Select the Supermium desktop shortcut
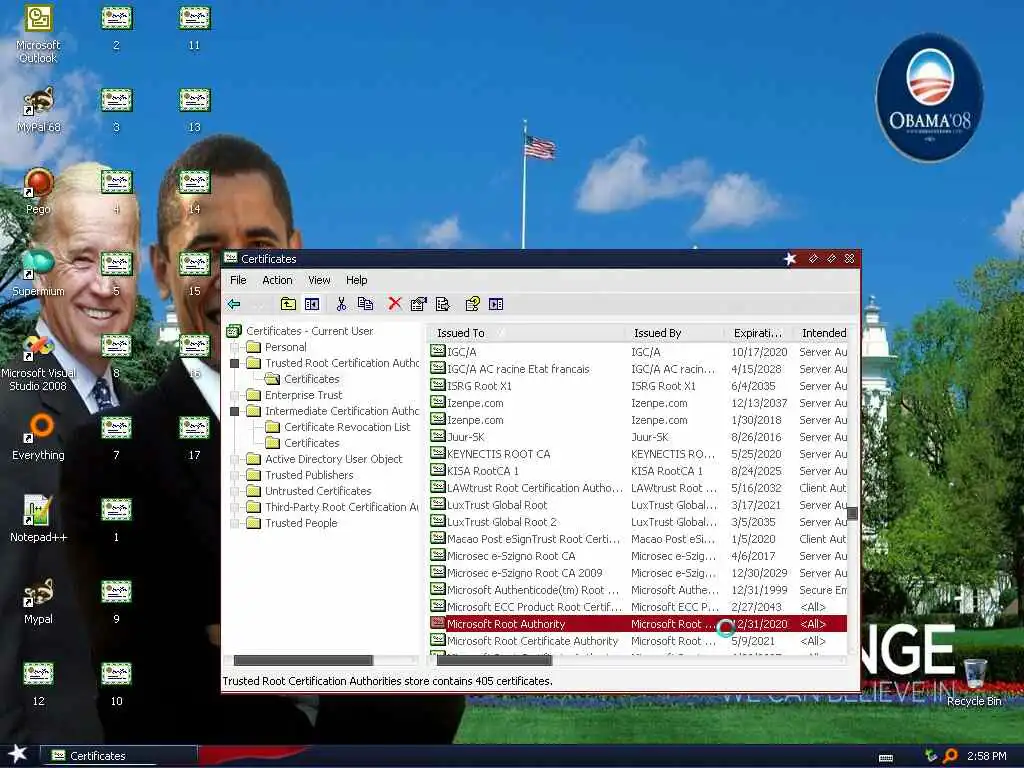 38,273
